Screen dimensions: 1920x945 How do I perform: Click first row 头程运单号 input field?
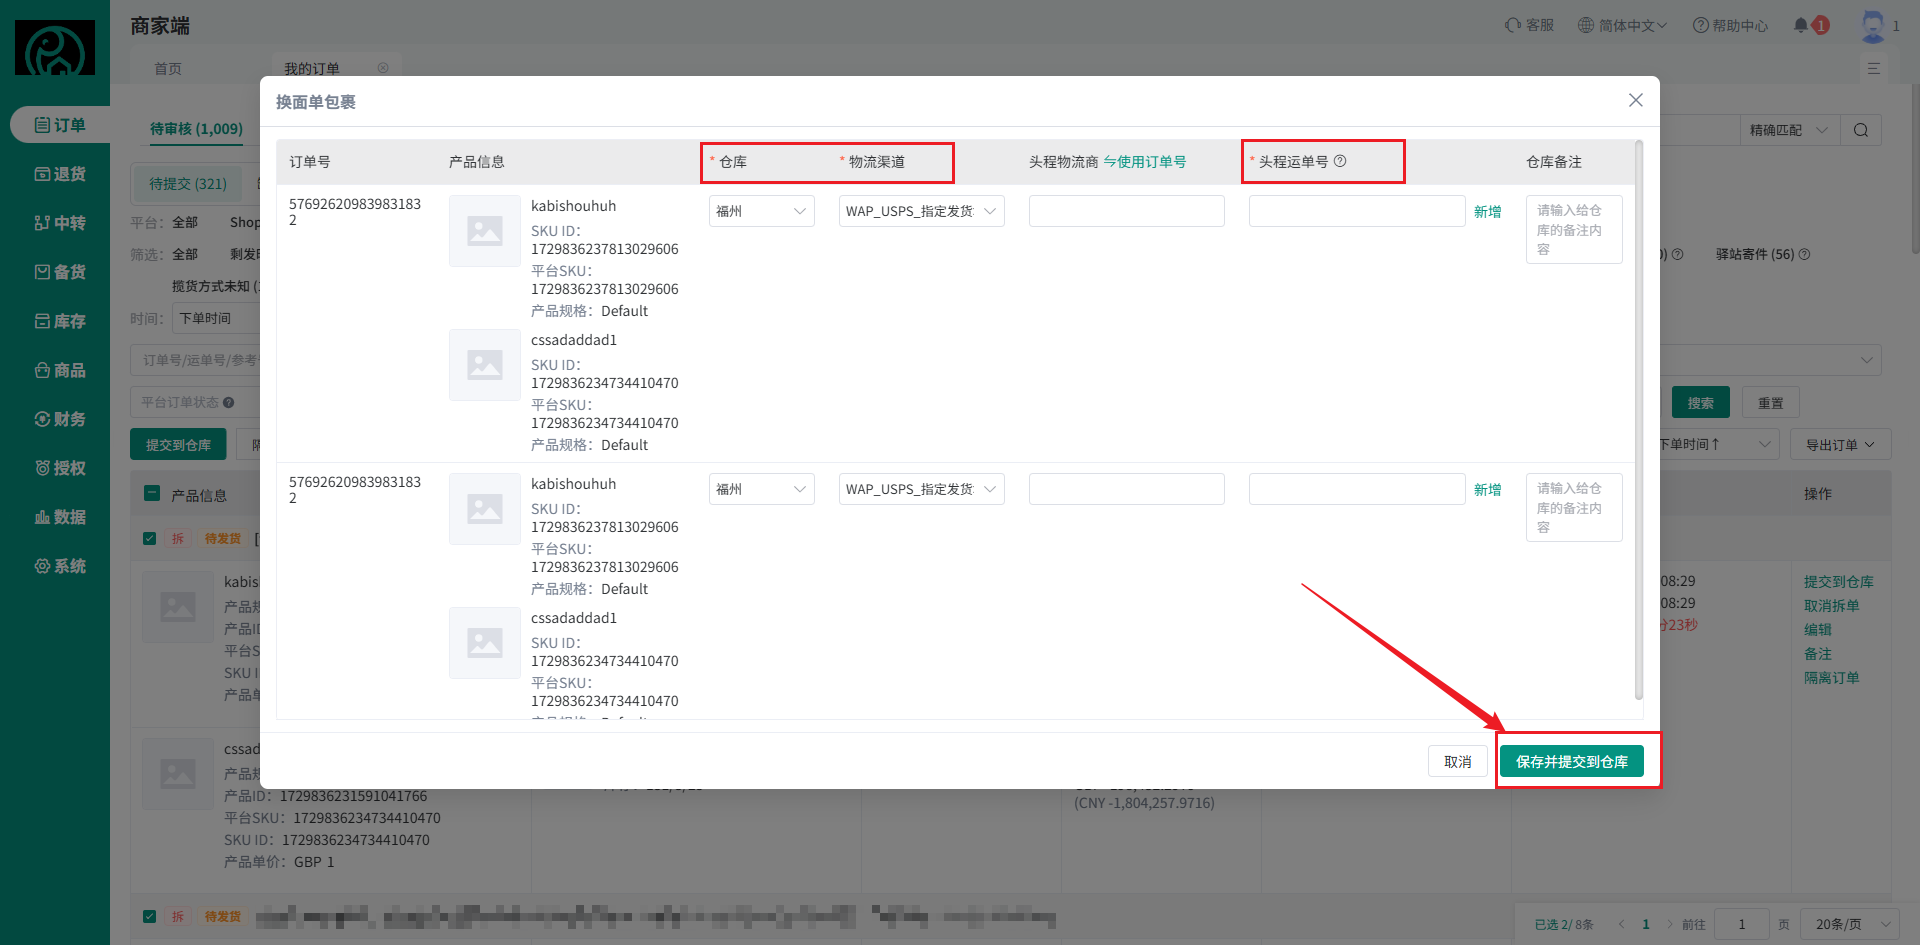(1357, 211)
